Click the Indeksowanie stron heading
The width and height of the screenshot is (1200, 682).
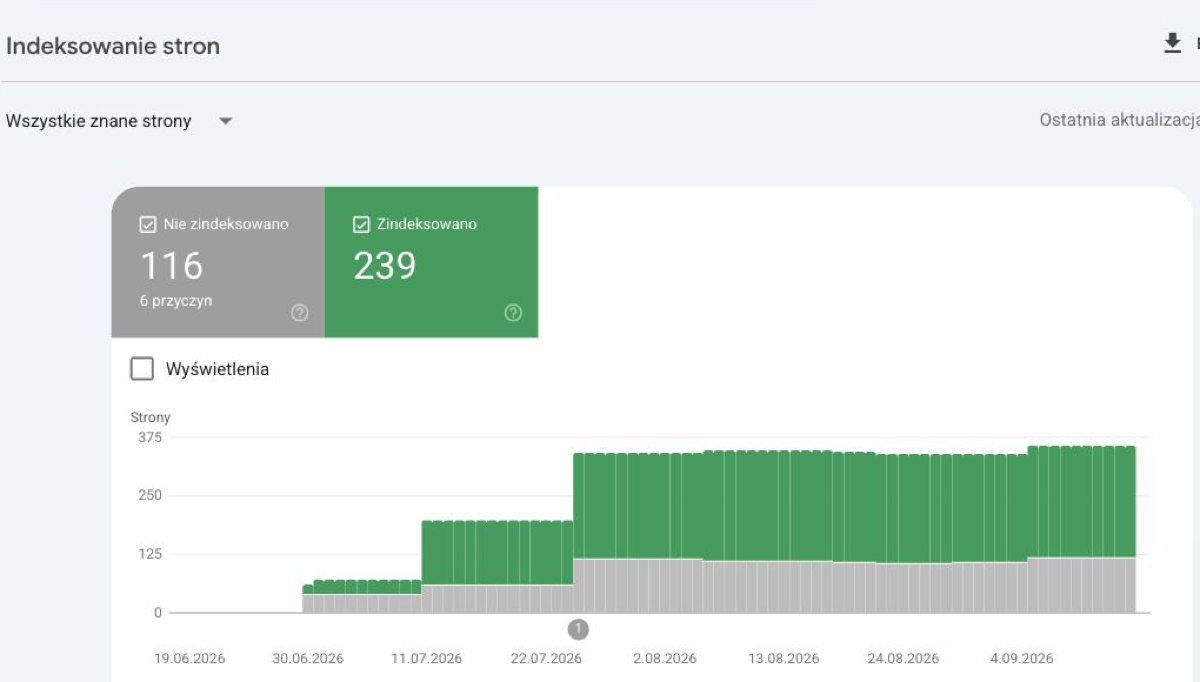[x=113, y=46]
